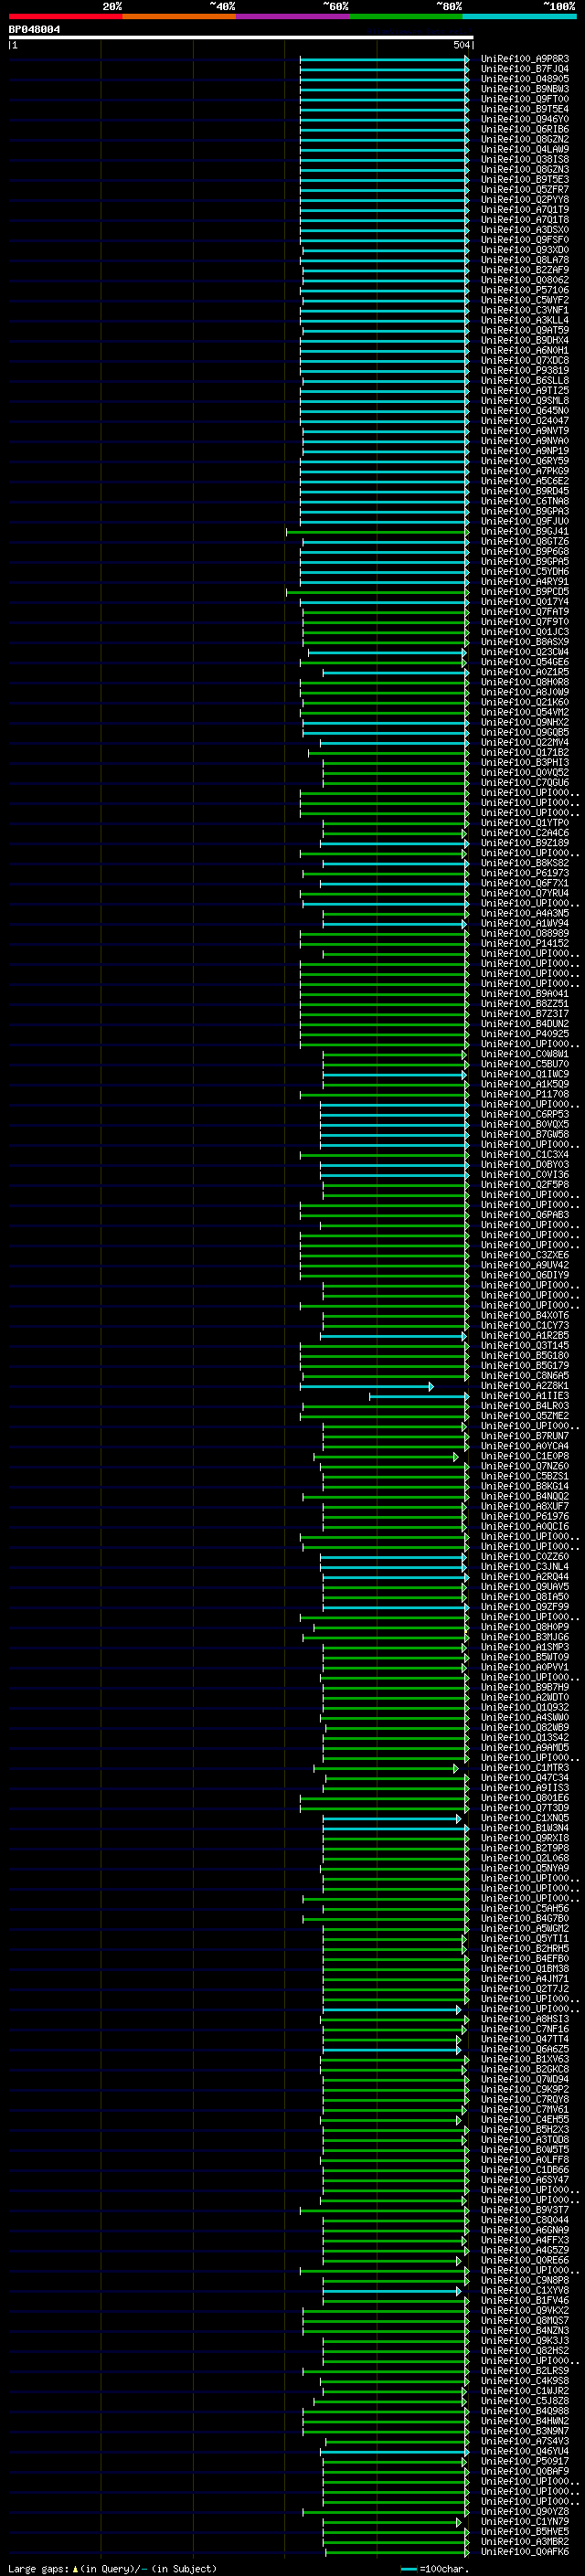Click the orange ~40% identity legend bar
This screenshot has height=2576, width=585.
coord(179,16)
